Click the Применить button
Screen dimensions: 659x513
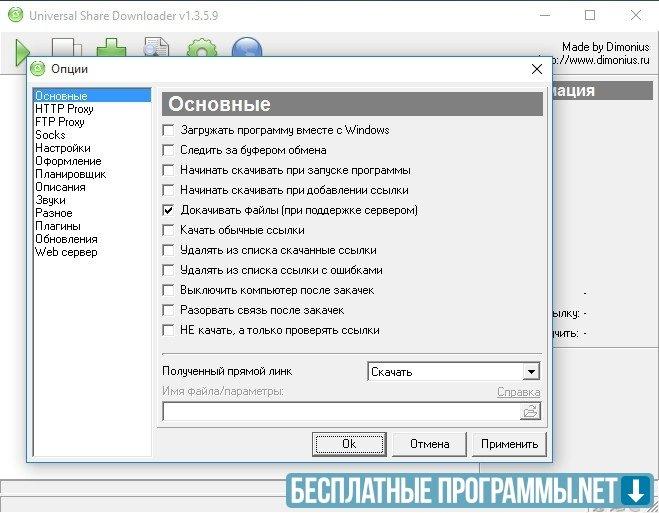(509, 444)
